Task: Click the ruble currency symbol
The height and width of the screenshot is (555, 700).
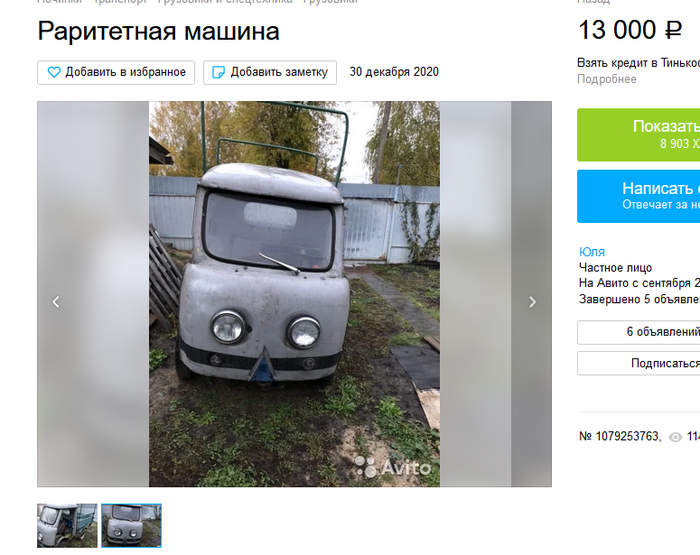Action: 674,30
